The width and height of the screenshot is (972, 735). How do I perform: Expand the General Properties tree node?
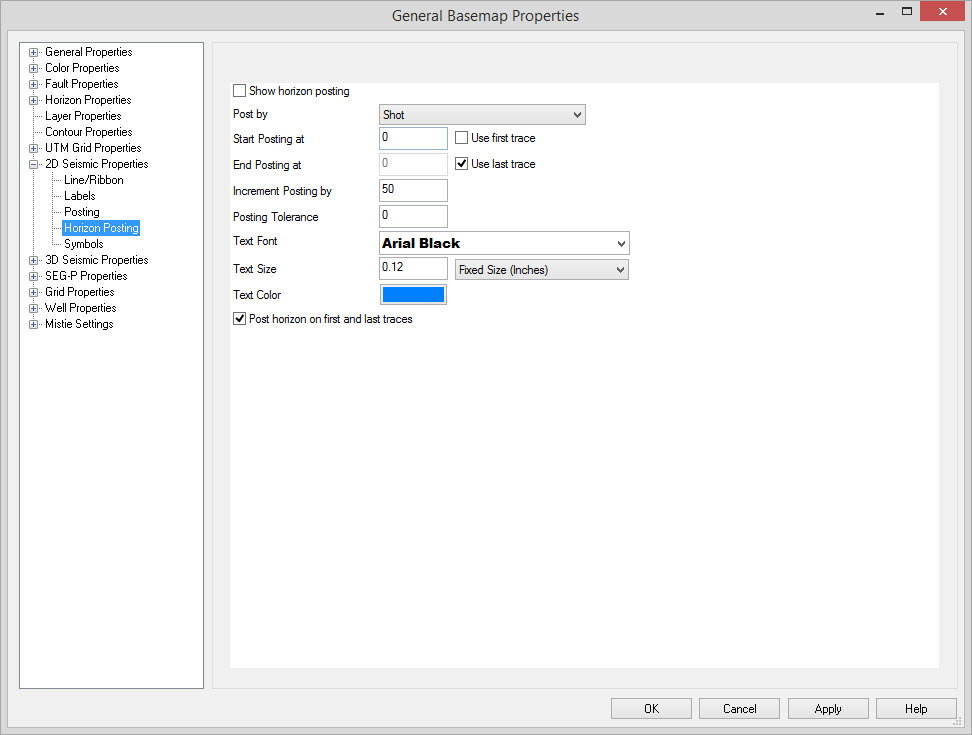[34, 52]
